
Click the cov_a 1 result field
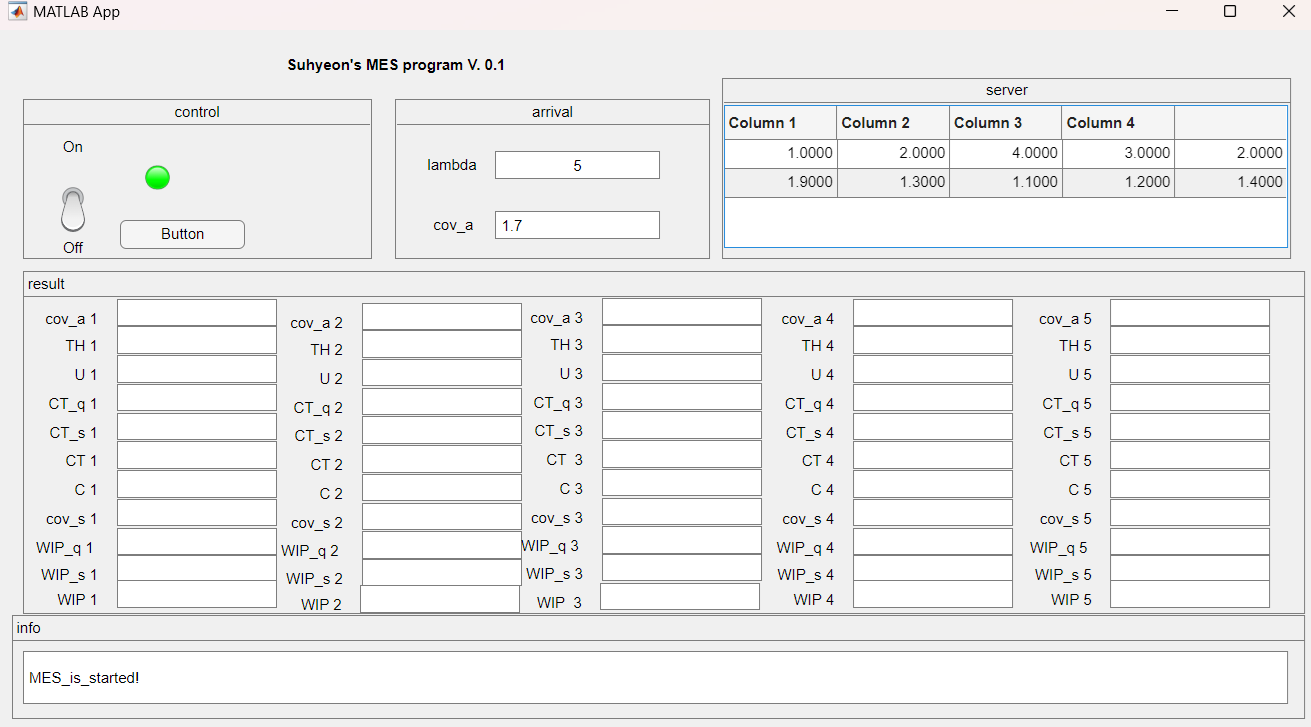click(x=197, y=313)
